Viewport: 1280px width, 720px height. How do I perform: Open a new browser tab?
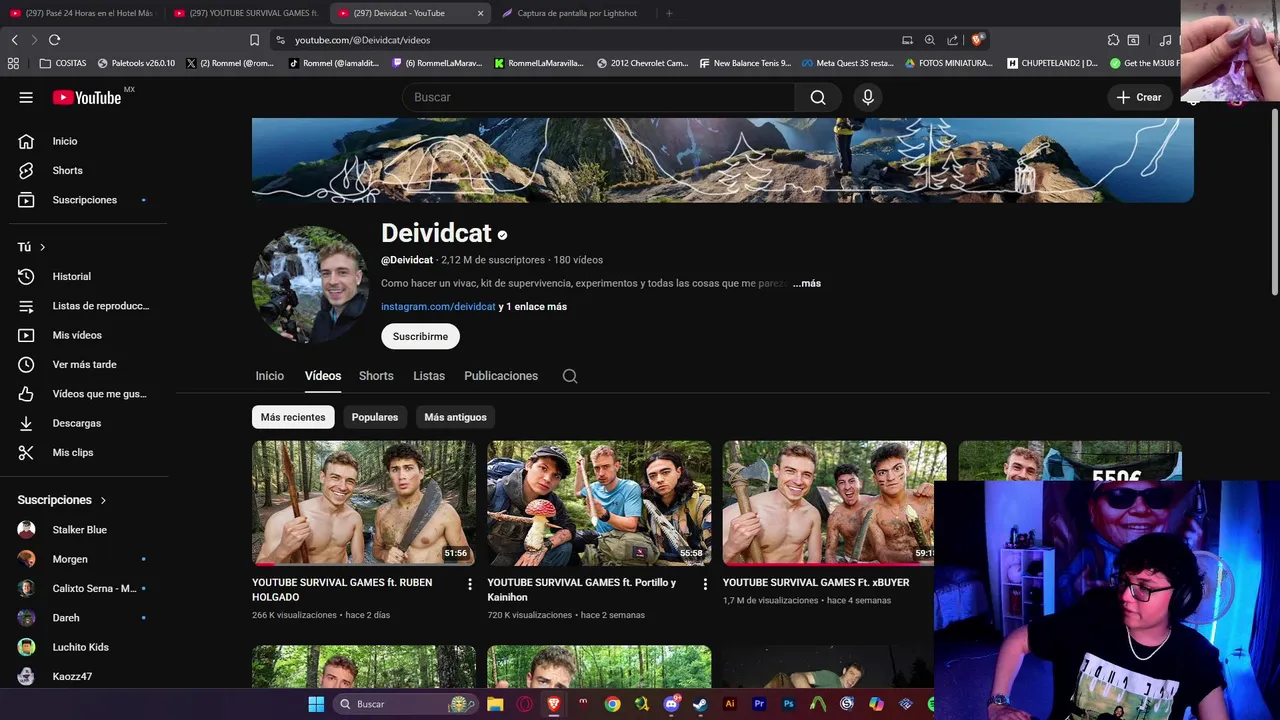click(x=669, y=13)
